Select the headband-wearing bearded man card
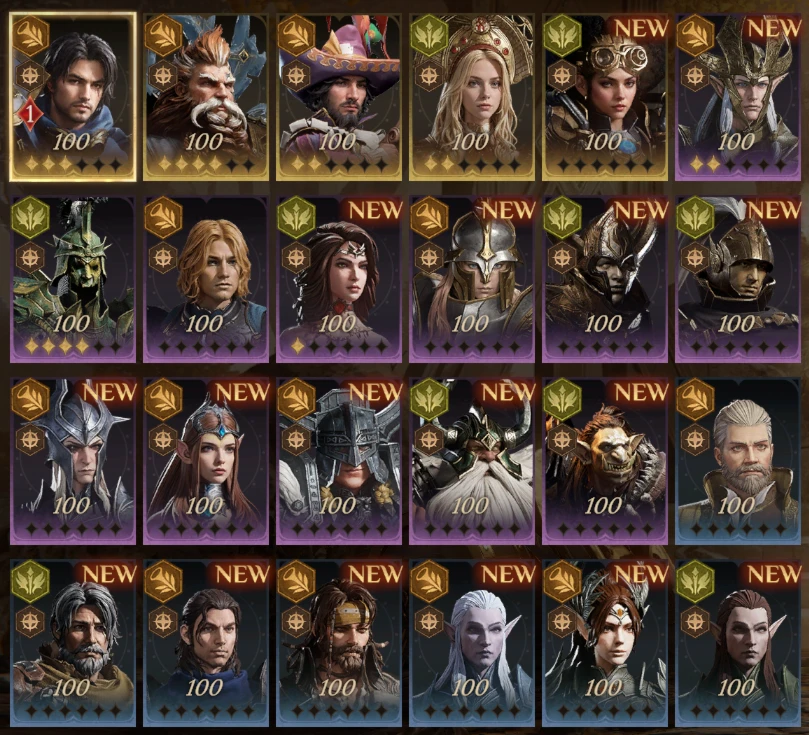Screen dimensions: 809x735 click(x=339, y=643)
